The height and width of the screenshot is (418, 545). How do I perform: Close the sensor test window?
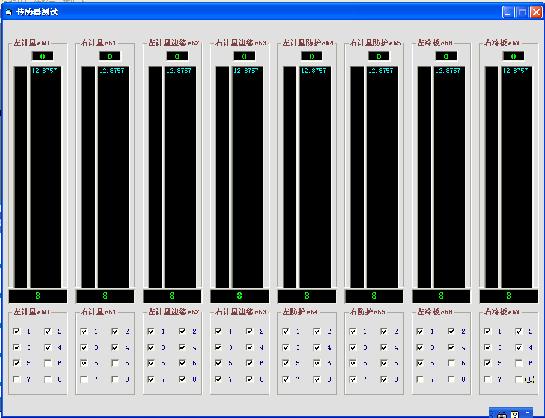click(536, 12)
